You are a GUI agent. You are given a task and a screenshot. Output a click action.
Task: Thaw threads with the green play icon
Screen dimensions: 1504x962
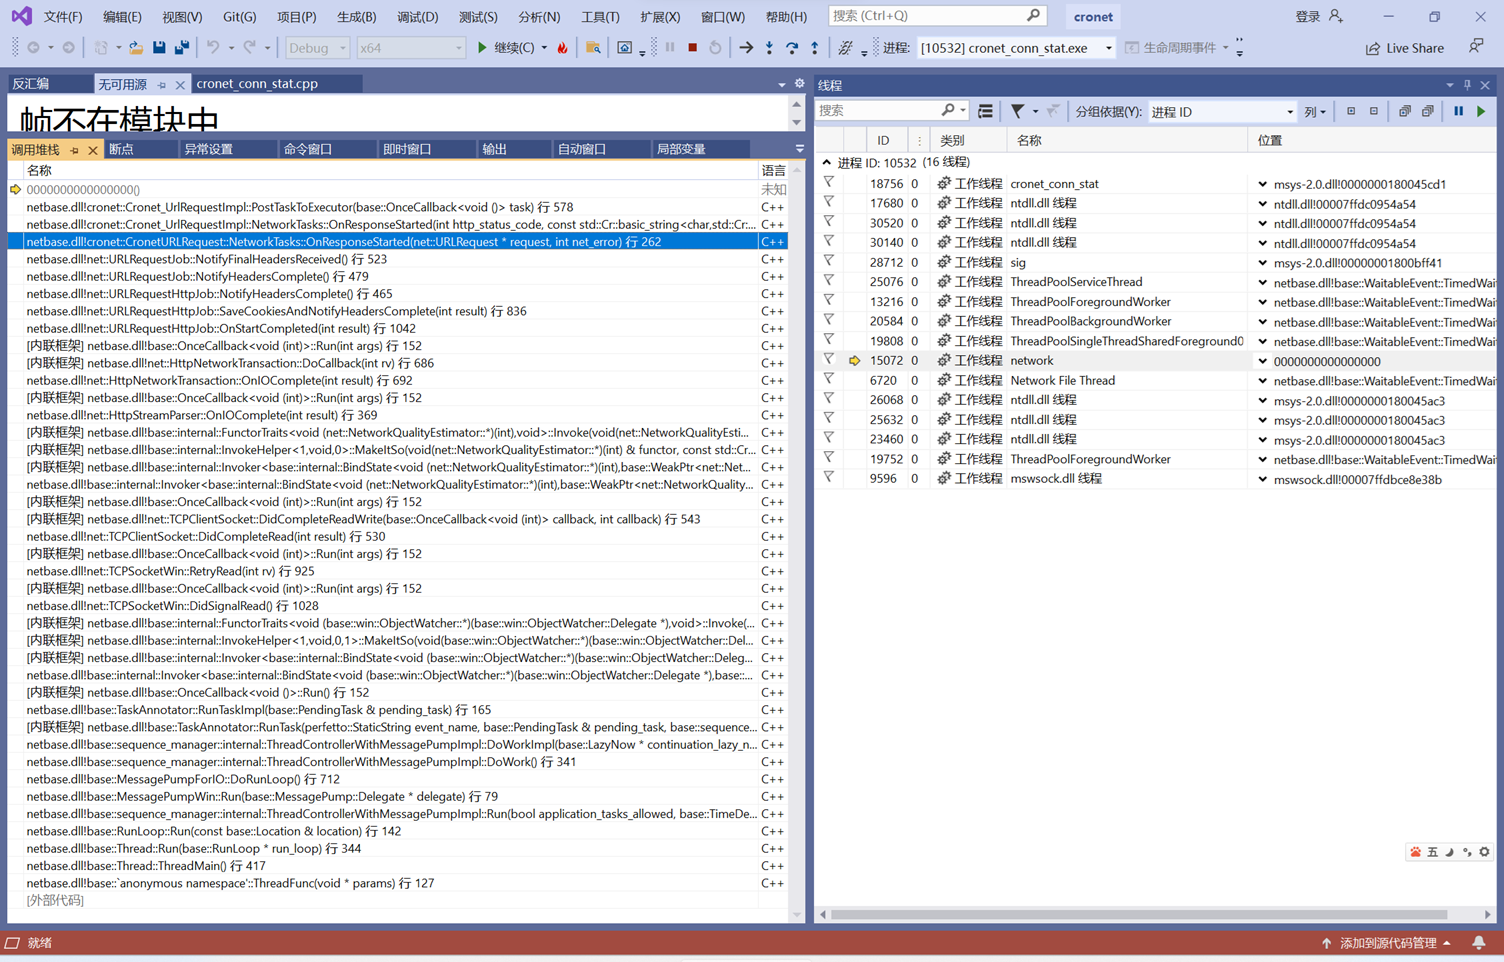coord(1481,112)
